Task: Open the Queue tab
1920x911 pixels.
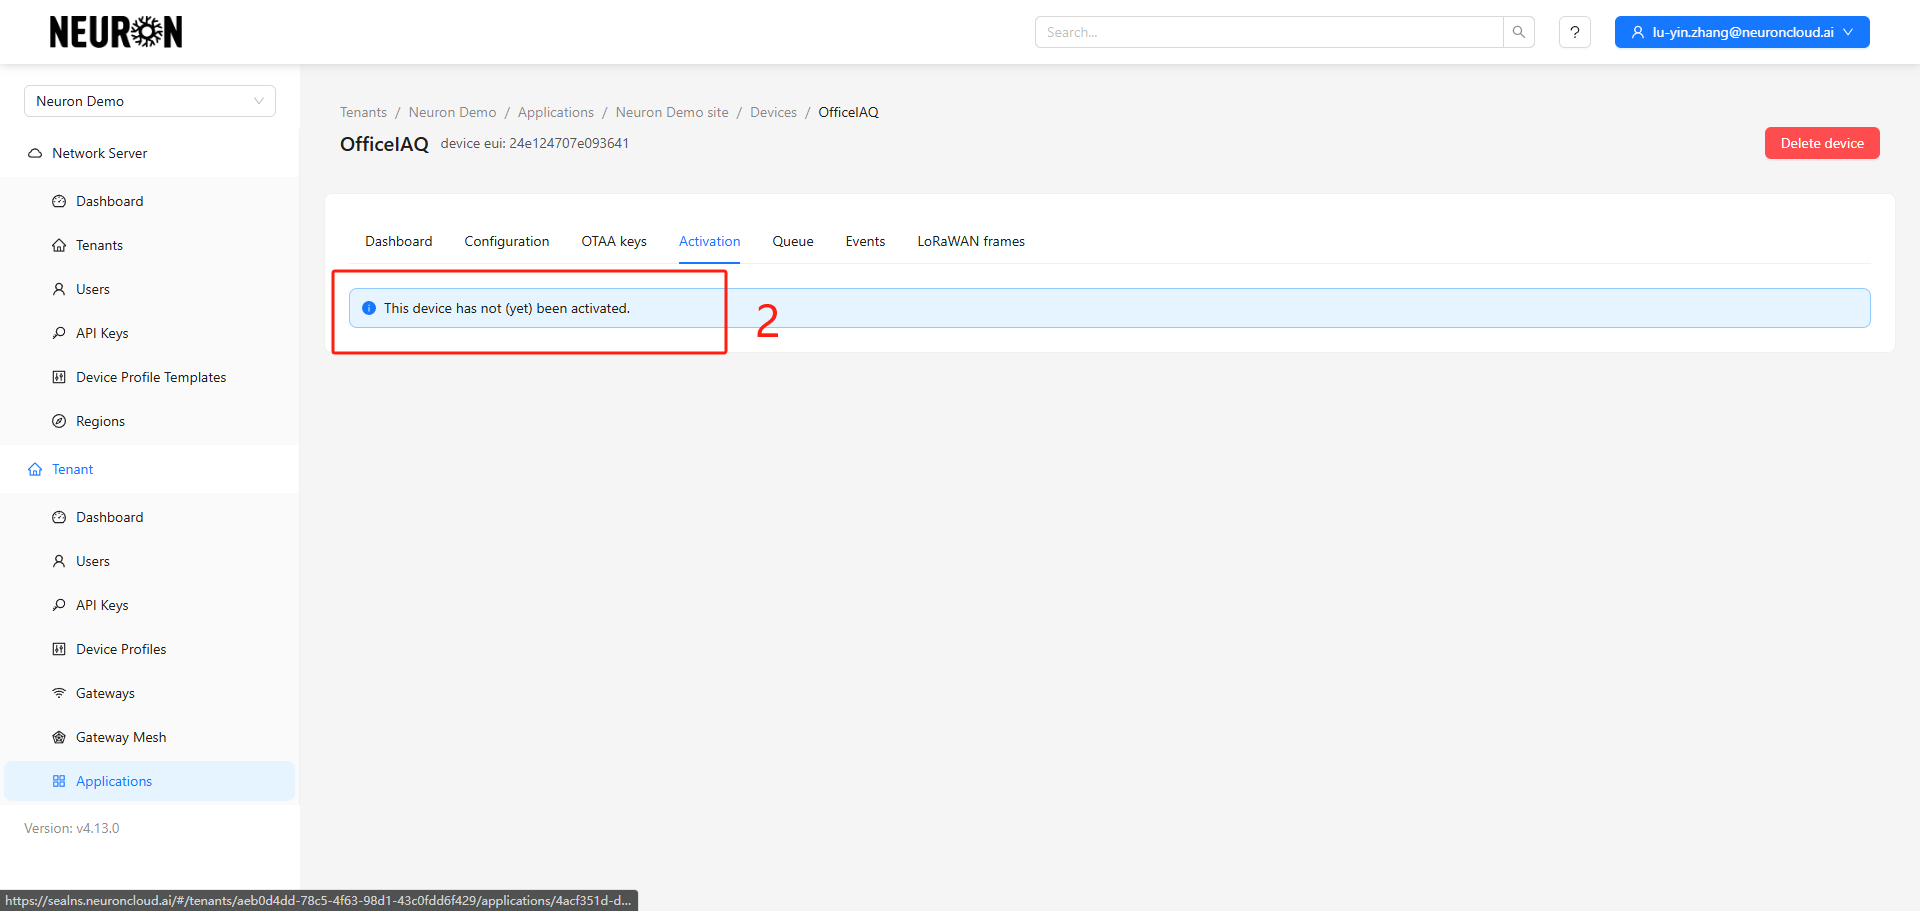Action: [793, 241]
